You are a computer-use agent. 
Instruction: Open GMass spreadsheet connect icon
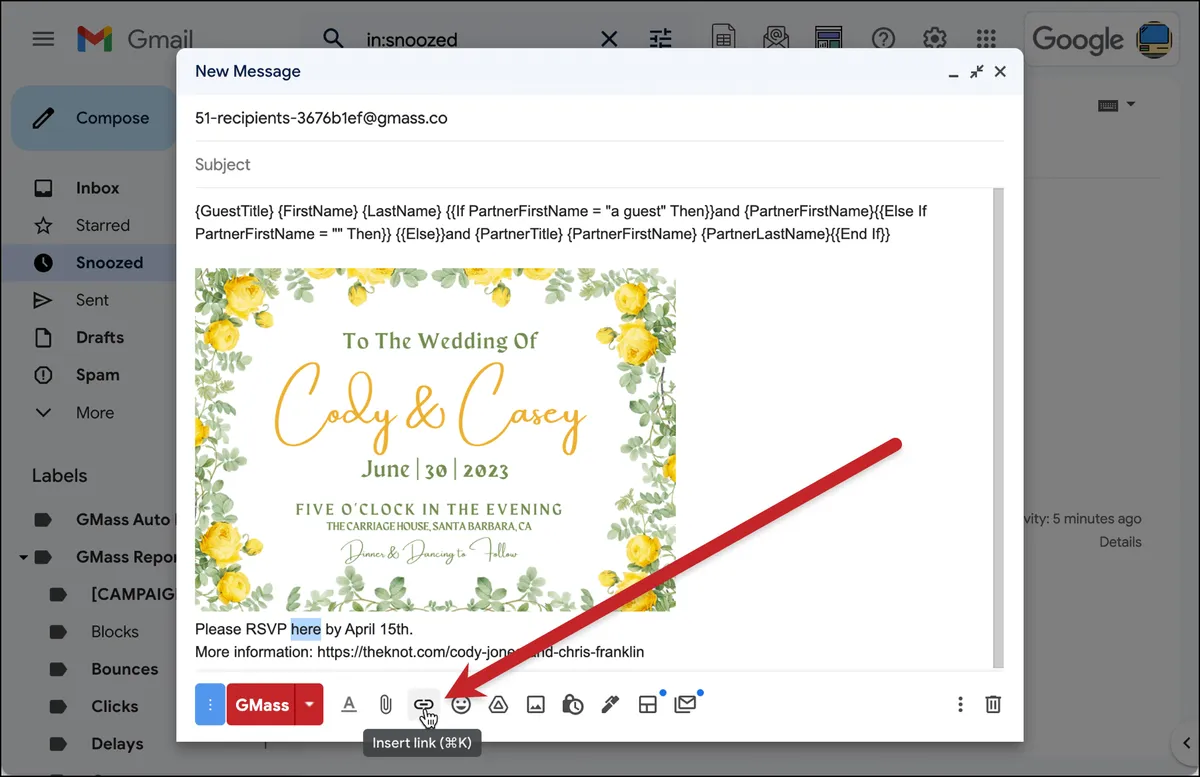(724, 39)
